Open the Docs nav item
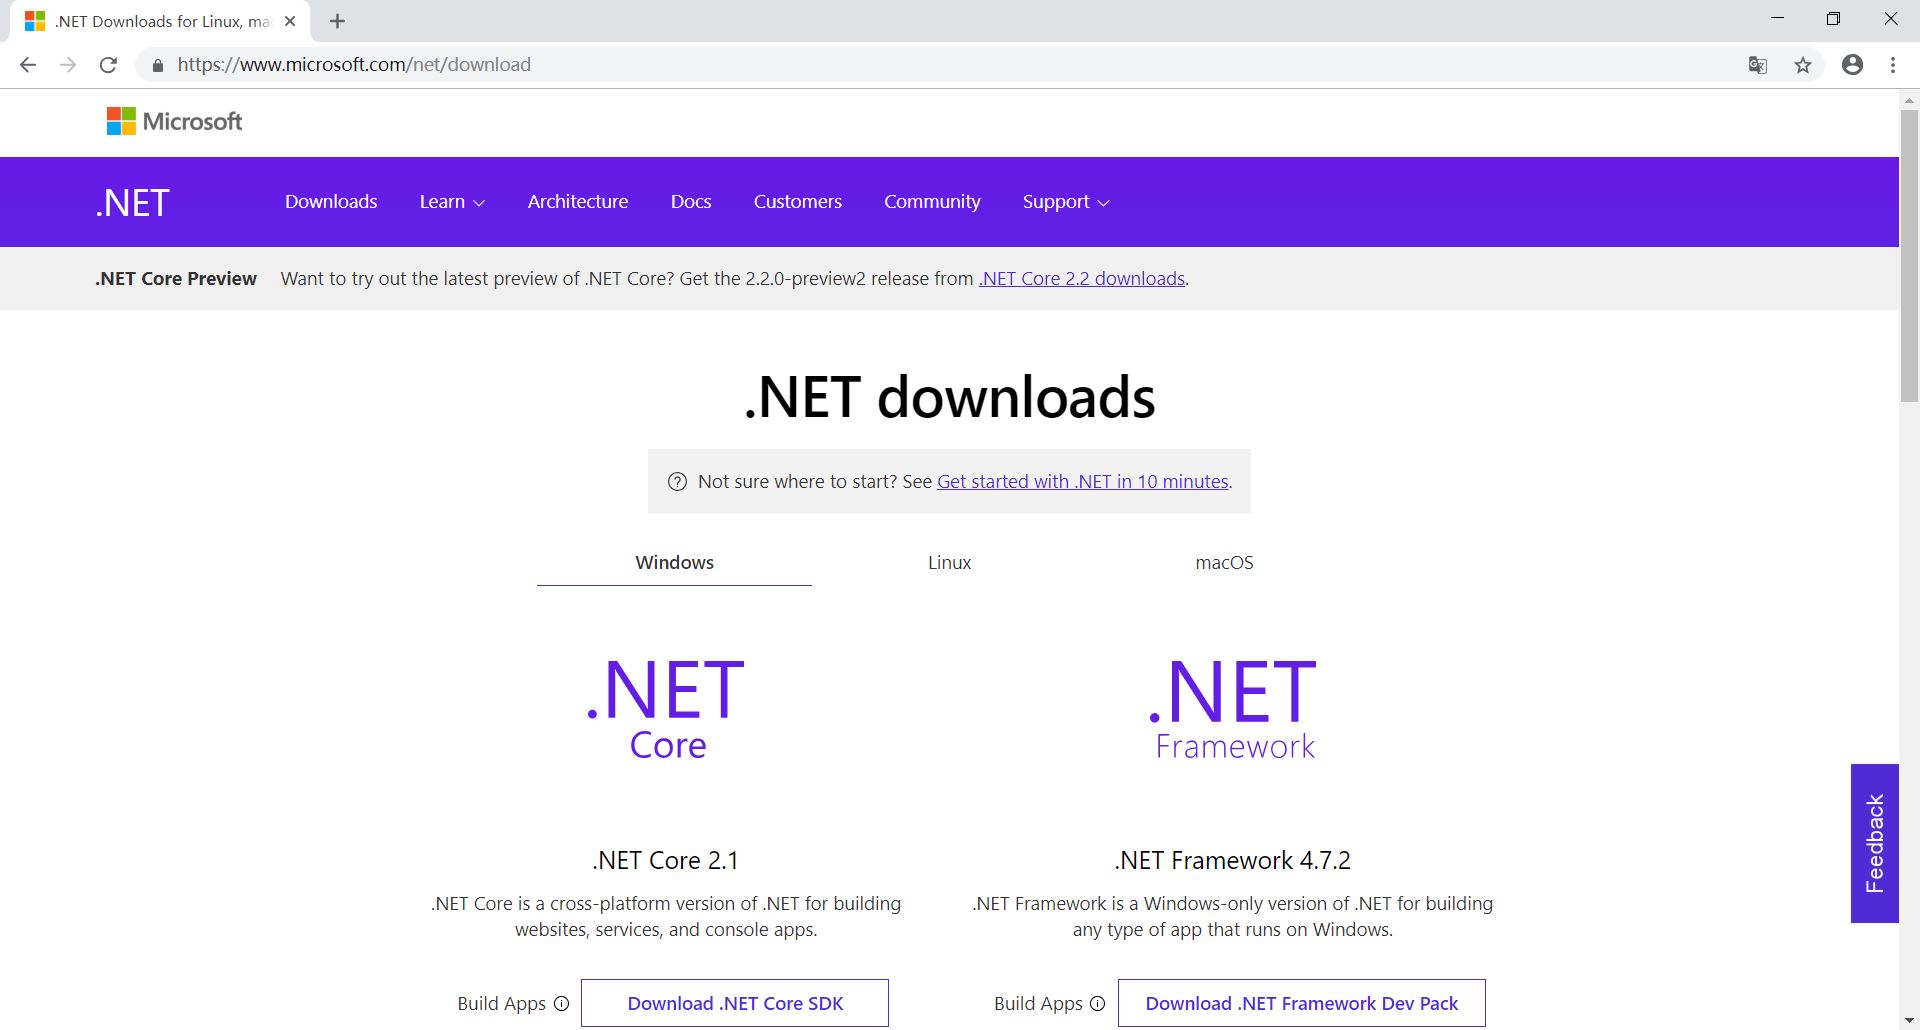Viewport: 1920px width, 1030px height. tap(691, 202)
